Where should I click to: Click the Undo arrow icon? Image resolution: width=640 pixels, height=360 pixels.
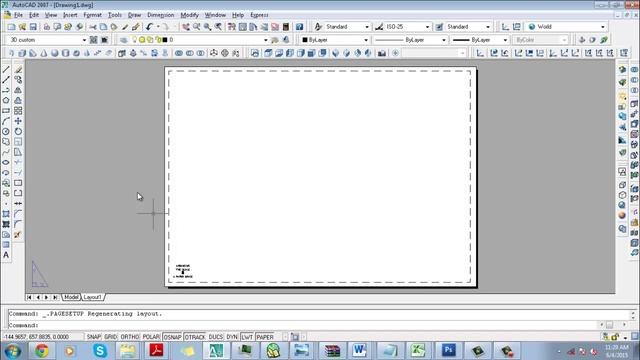(x=149, y=27)
